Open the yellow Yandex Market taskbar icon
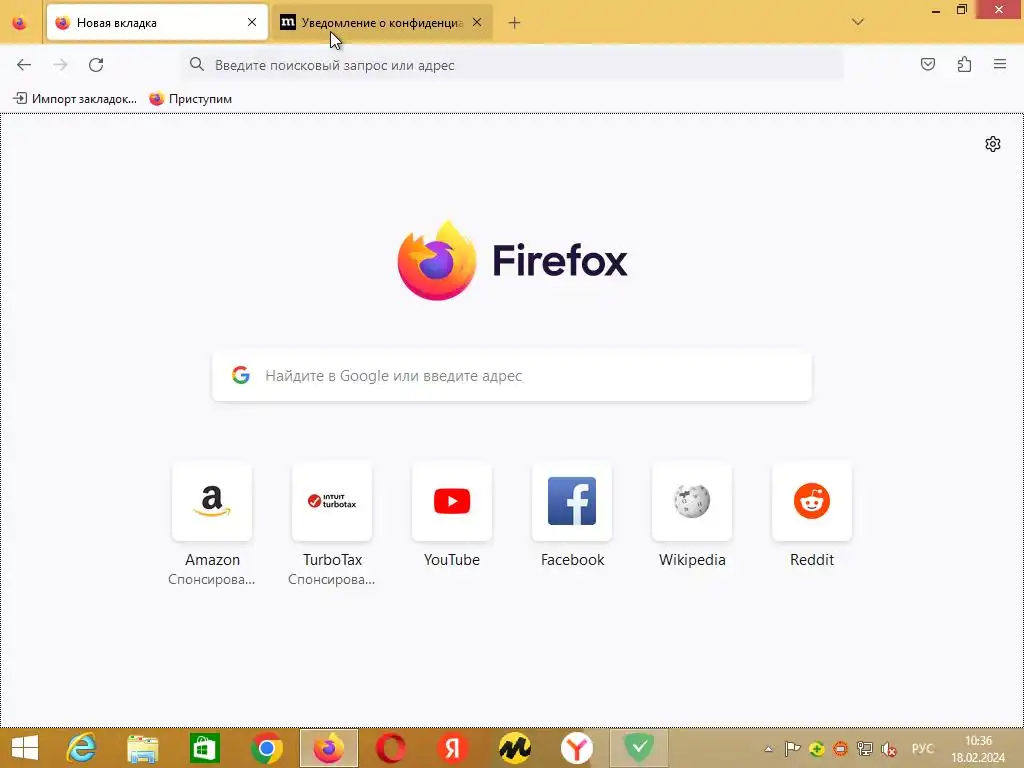1024x768 pixels. (x=515, y=748)
